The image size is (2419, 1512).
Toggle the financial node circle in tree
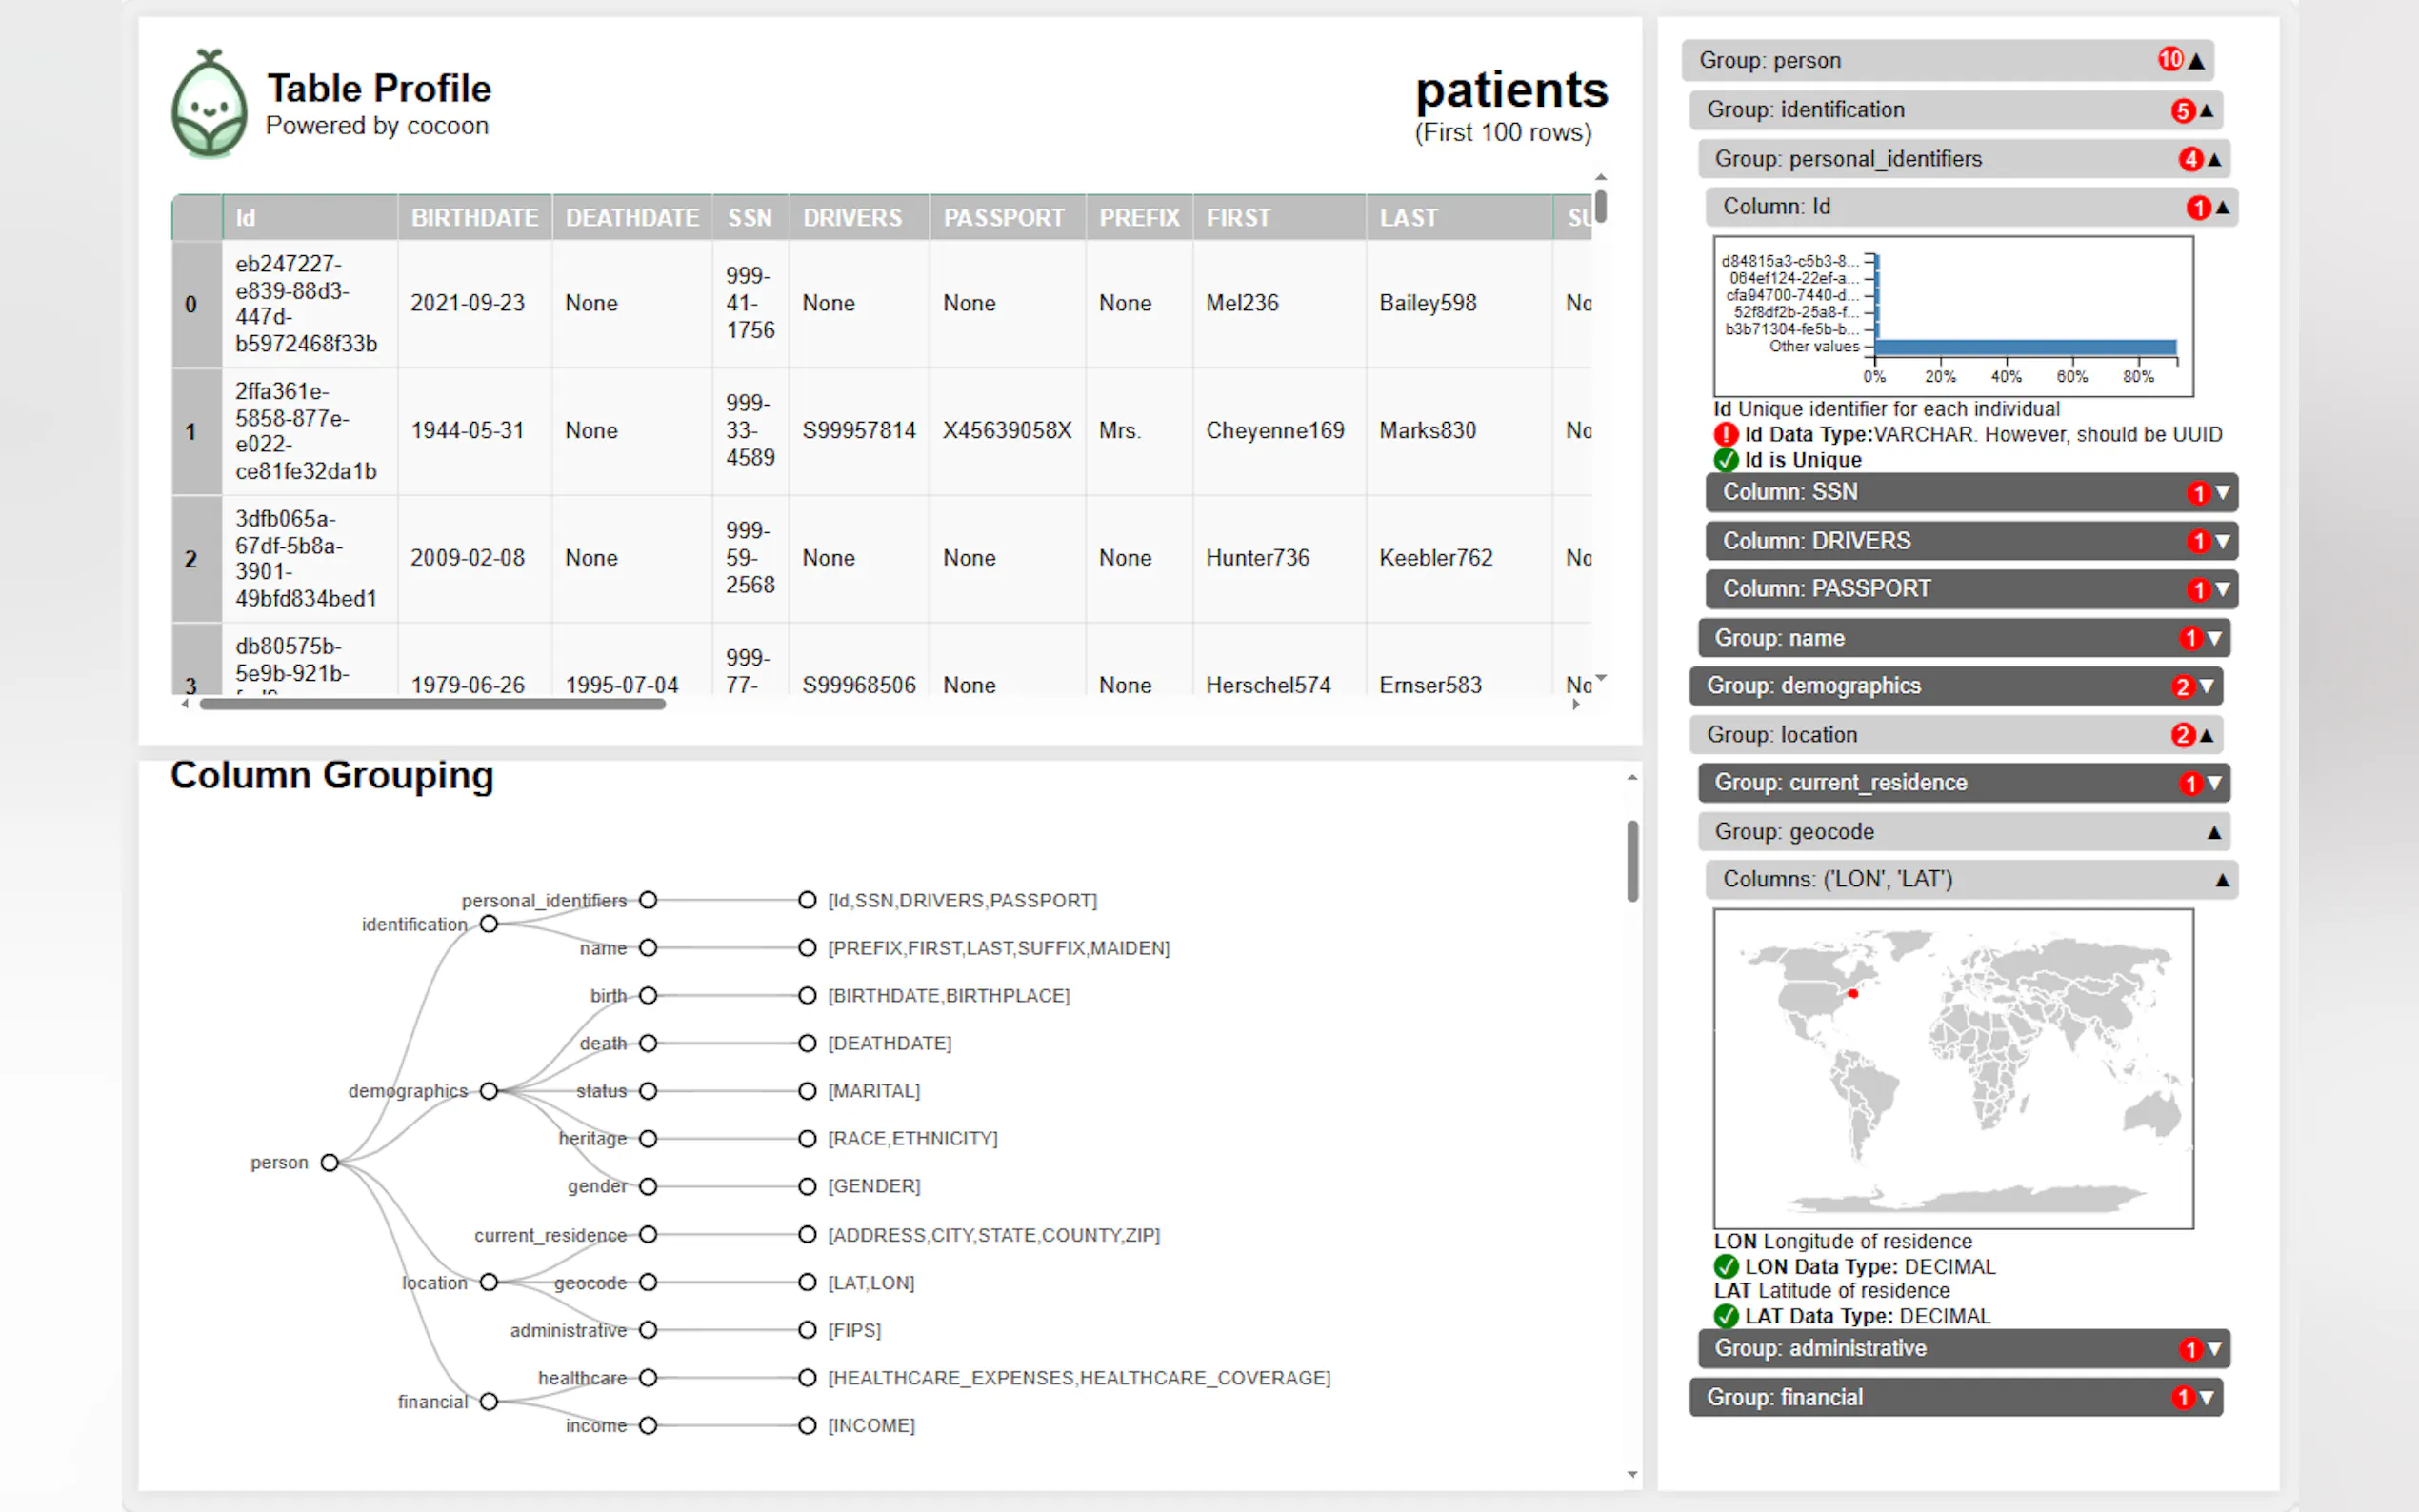click(x=489, y=1402)
